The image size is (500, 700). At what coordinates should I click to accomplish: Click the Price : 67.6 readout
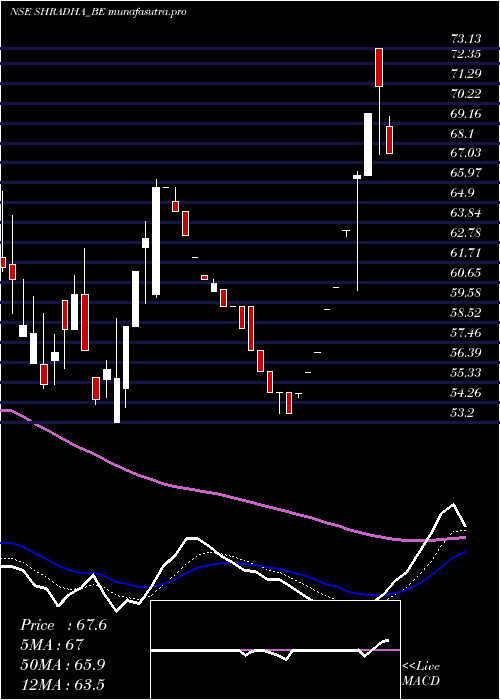tap(63, 625)
